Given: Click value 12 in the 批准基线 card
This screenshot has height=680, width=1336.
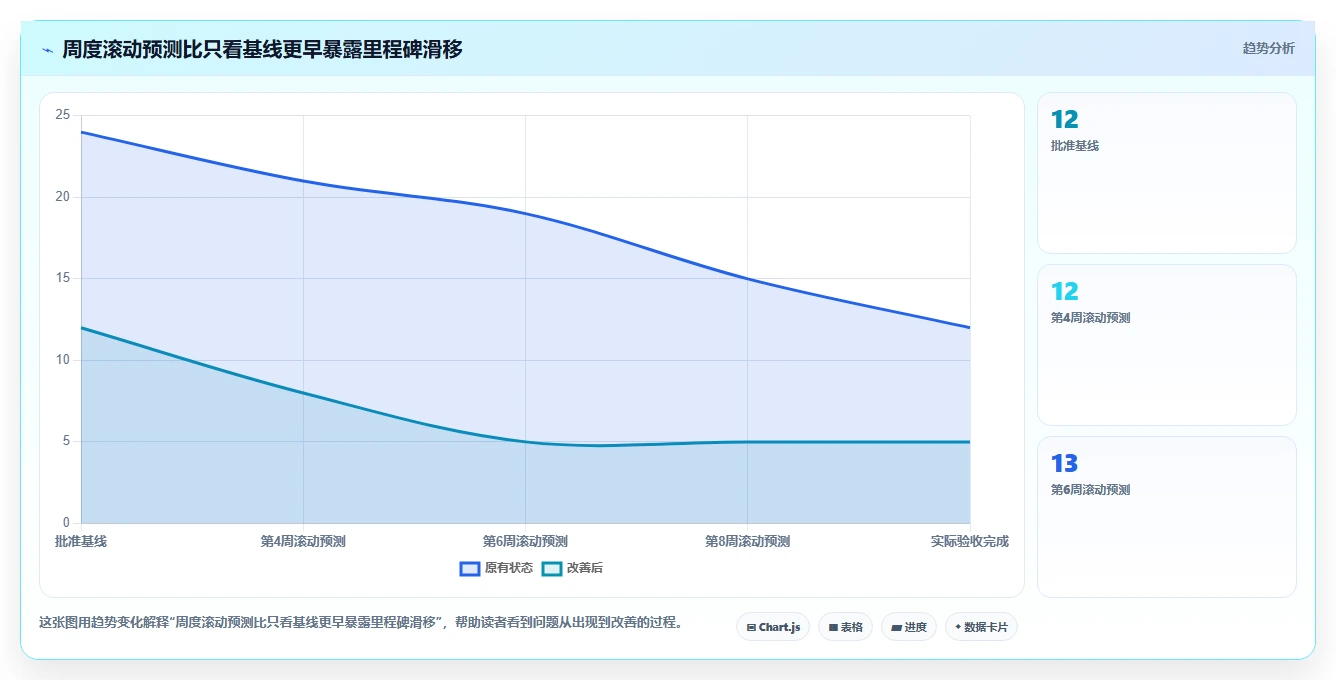Looking at the screenshot, I should 1065,120.
